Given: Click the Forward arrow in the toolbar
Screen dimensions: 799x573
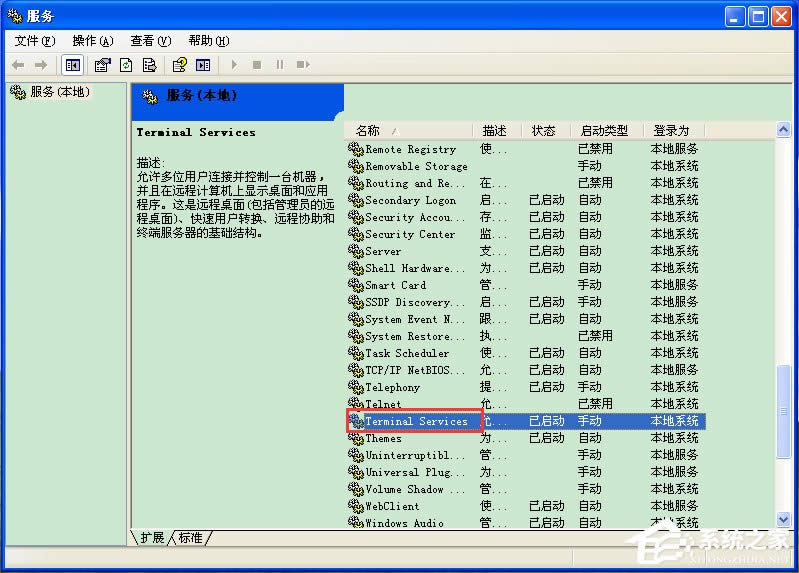Looking at the screenshot, I should pos(41,65).
